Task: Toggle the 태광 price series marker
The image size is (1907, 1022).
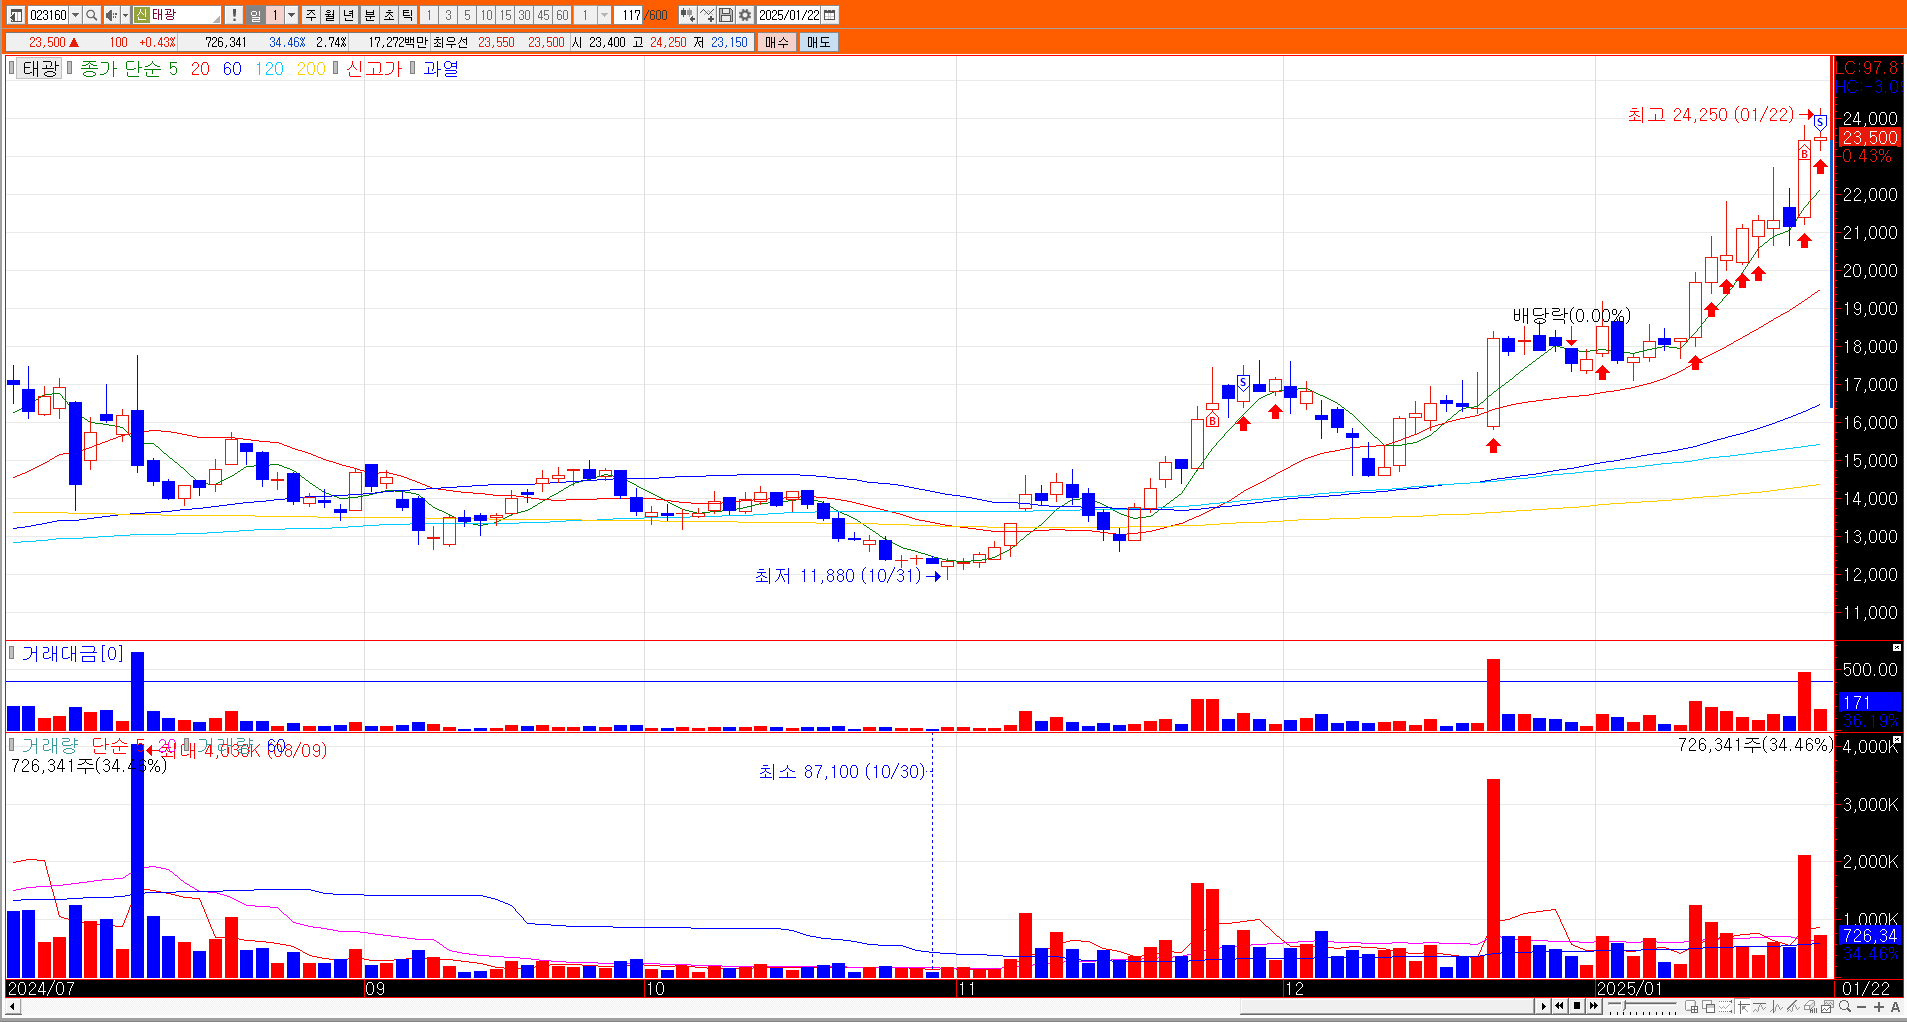Action: [x=12, y=68]
